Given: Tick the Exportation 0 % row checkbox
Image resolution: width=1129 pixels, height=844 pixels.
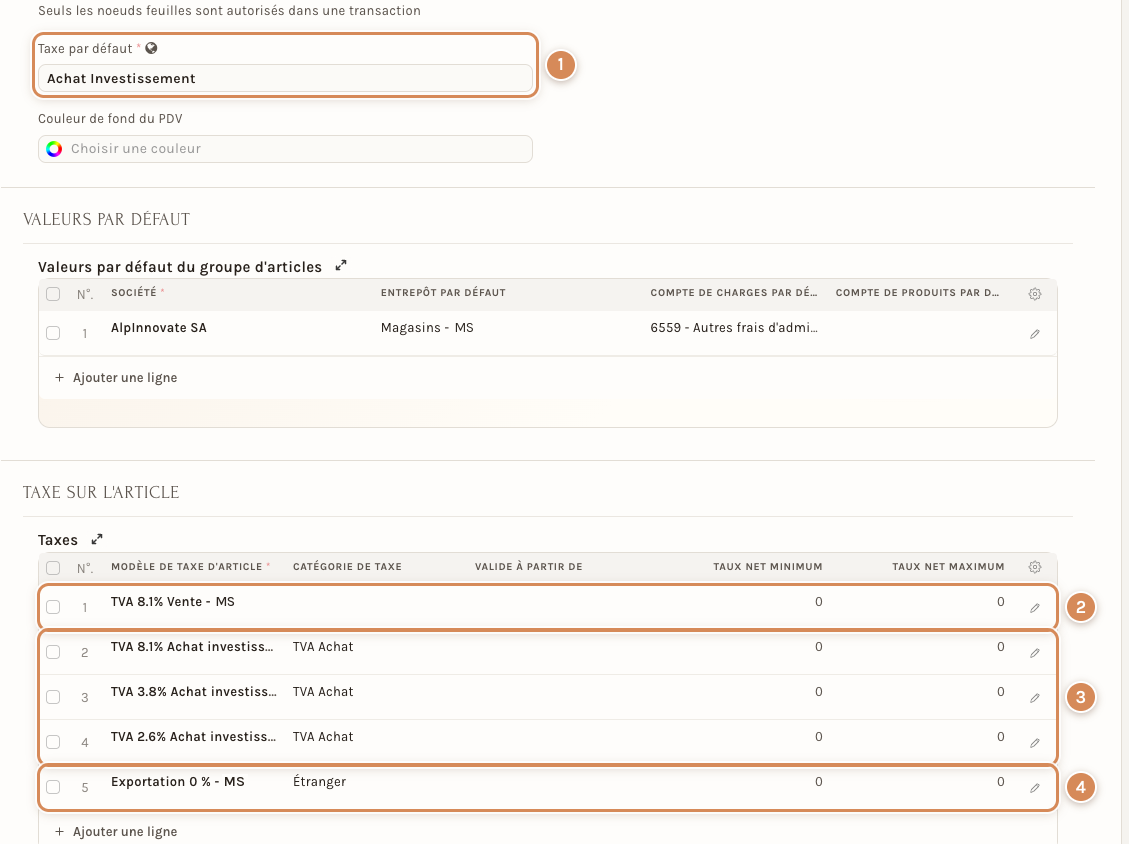Looking at the screenshot, I should [x=53, y=787].
